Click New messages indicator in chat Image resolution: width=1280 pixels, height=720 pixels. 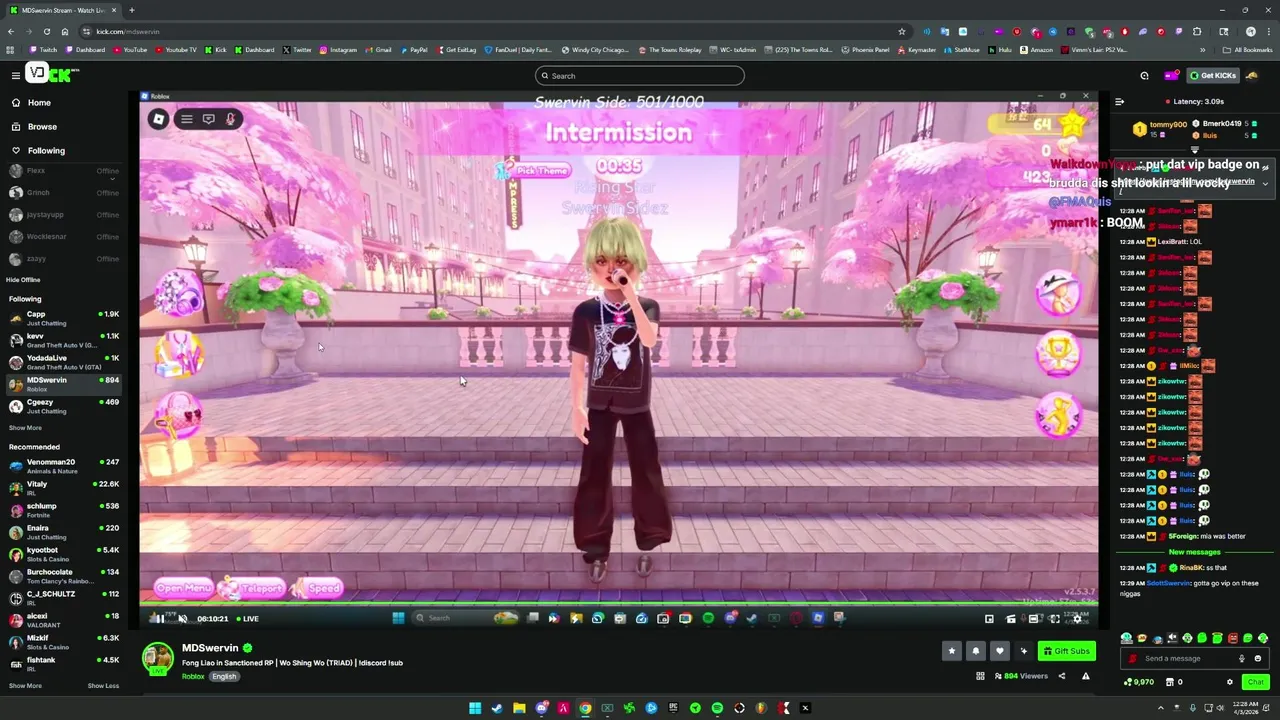(1194, 552)
